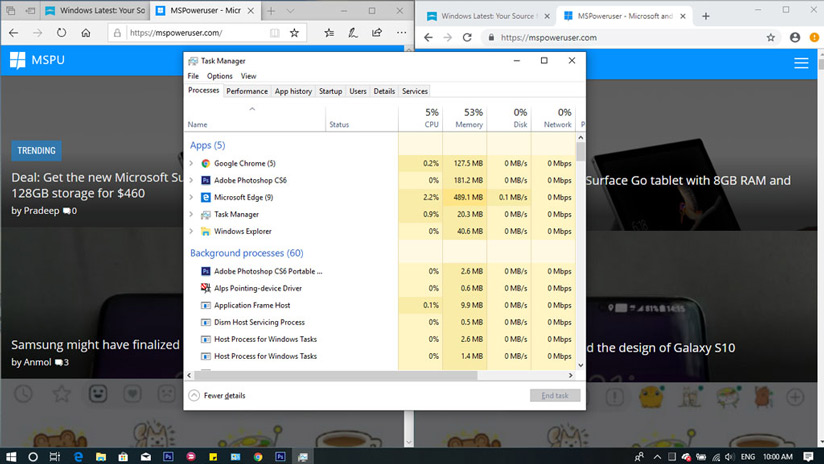Open the Windows Start button
The width and height of the screenshot is (824, 464).
coord(11,457)
